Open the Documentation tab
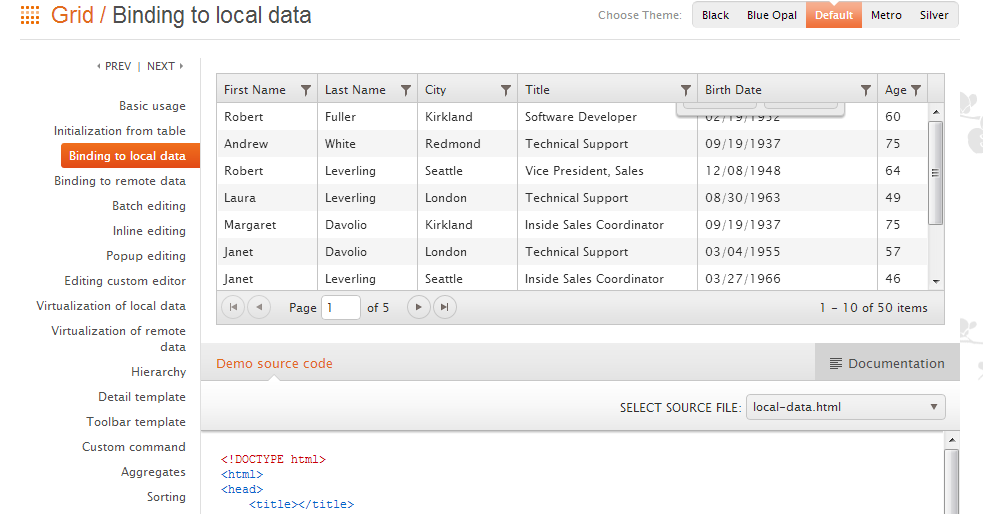Image resolution: width=983 pixels, height=514 pixels. tap(887, 363)
